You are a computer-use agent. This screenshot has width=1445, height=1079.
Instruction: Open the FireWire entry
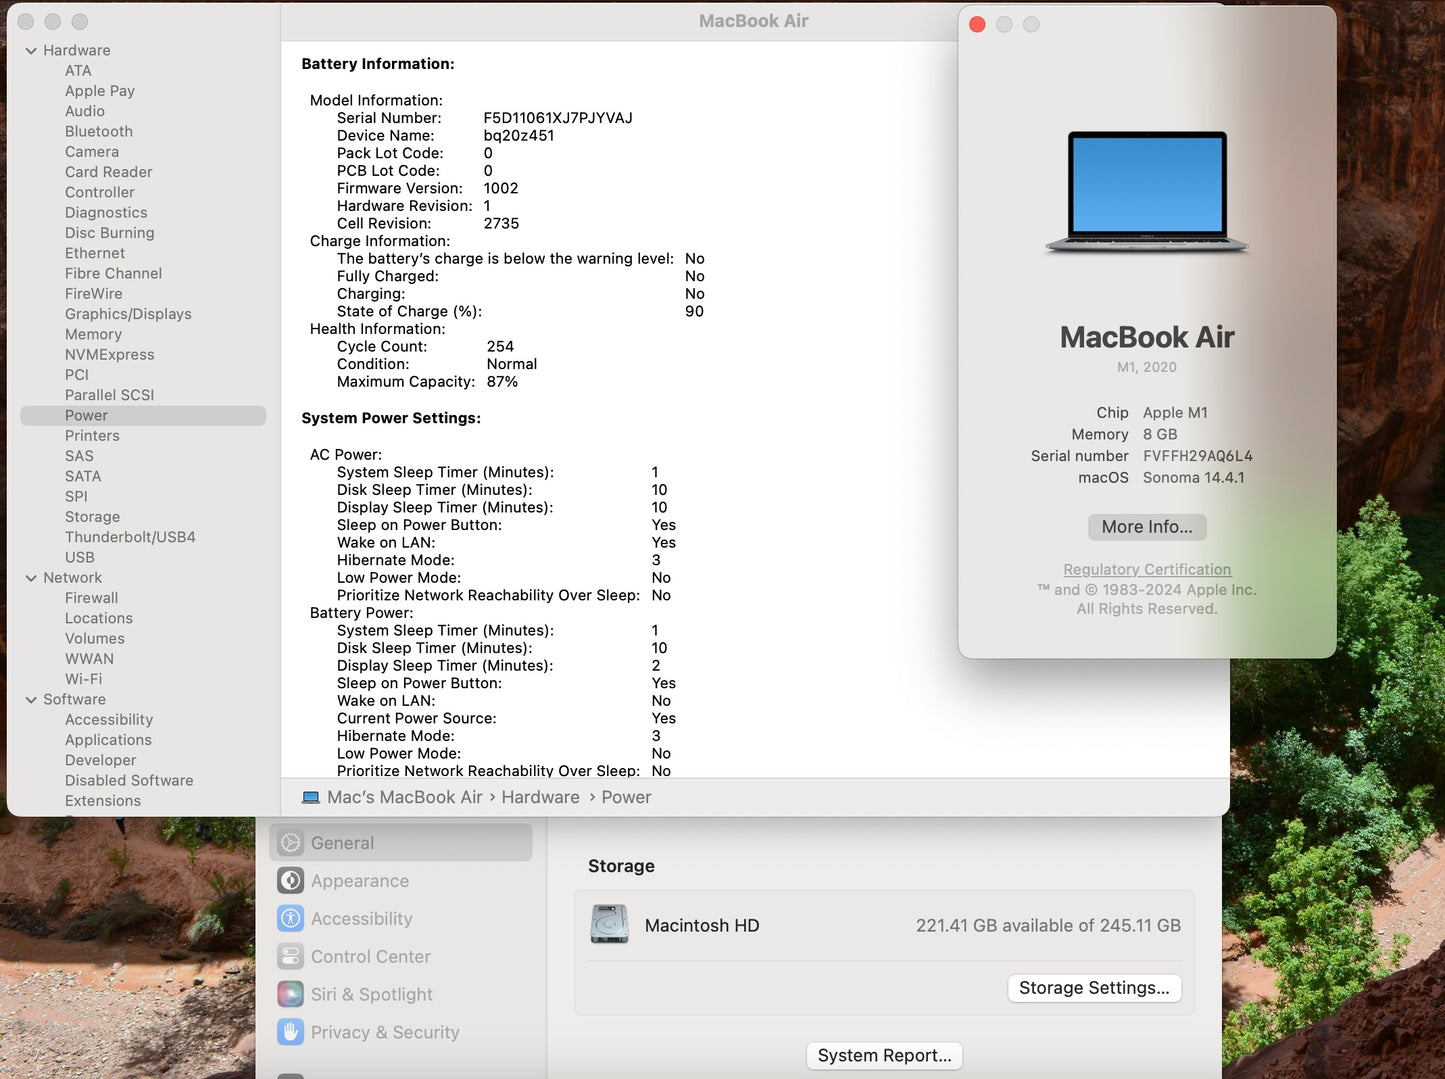point(94,294)
